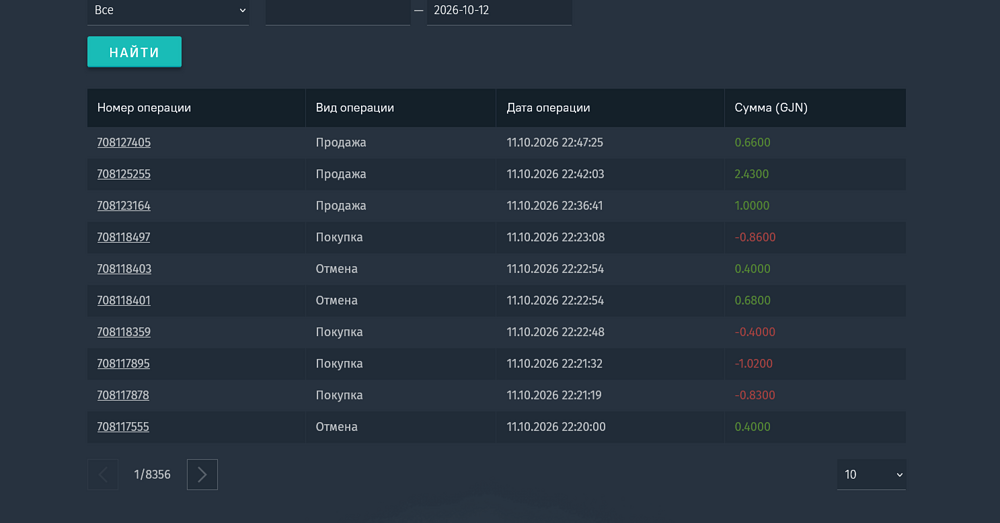Screen dimensions: 1000x523
Task: Click 'Покупка' in row 708118497
Action: 339,237
